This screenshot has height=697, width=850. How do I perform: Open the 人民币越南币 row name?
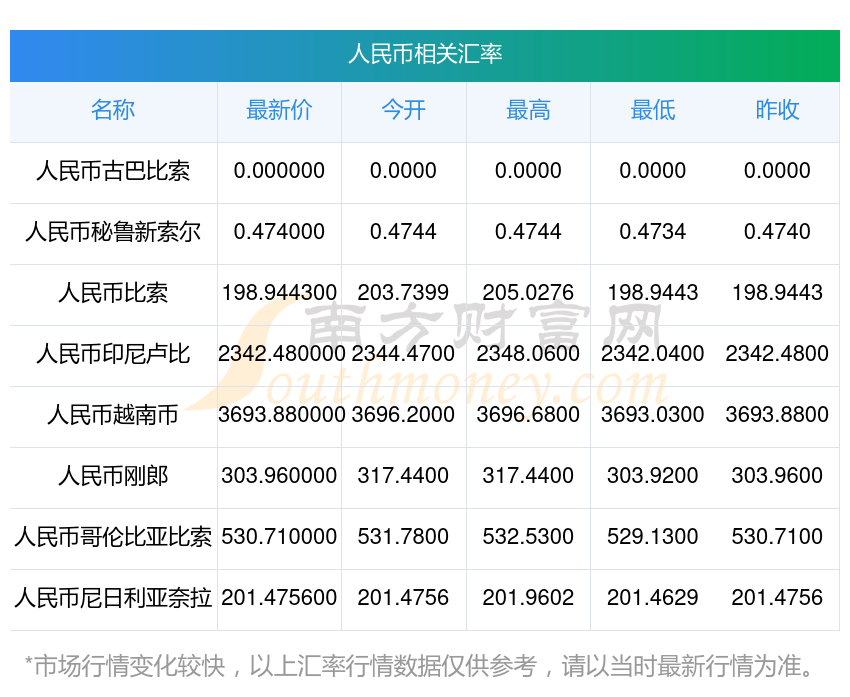click(113, 415)
